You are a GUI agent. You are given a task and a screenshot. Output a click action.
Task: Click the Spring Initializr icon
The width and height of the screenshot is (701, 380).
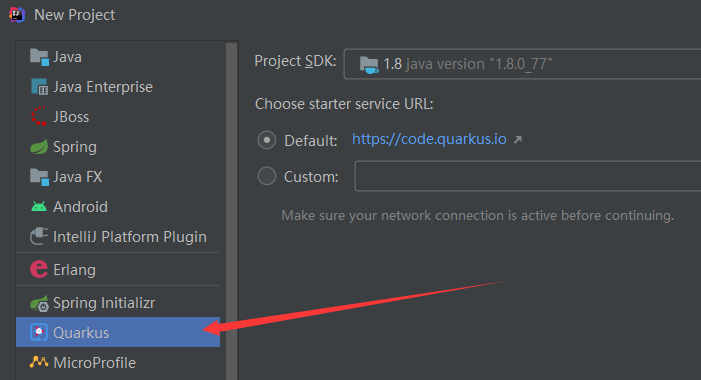pyautogui.click(x=39, y=303)
